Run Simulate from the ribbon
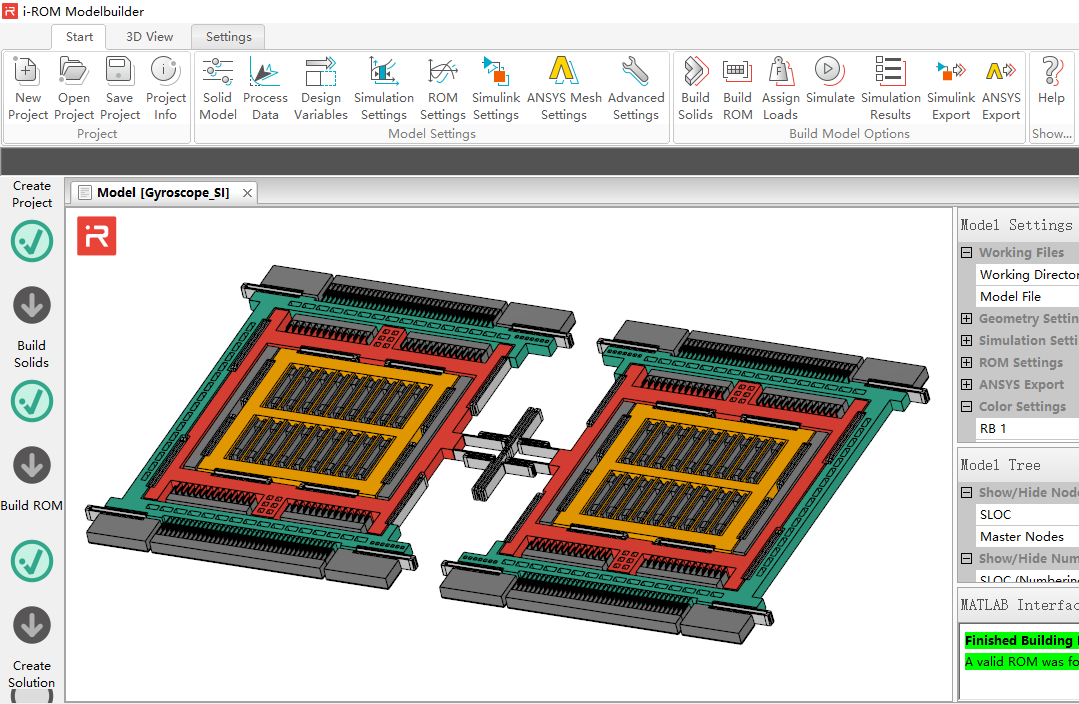 830,81
